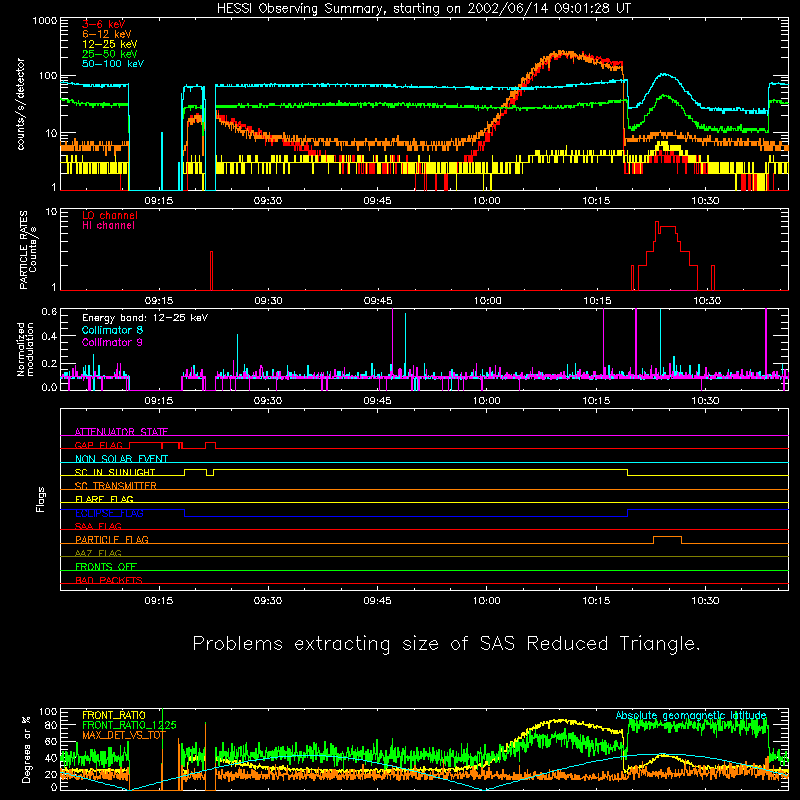Click the 1000 tick on counts axis
This screenshot has width=800, height=800.
[x=45, y=21]
